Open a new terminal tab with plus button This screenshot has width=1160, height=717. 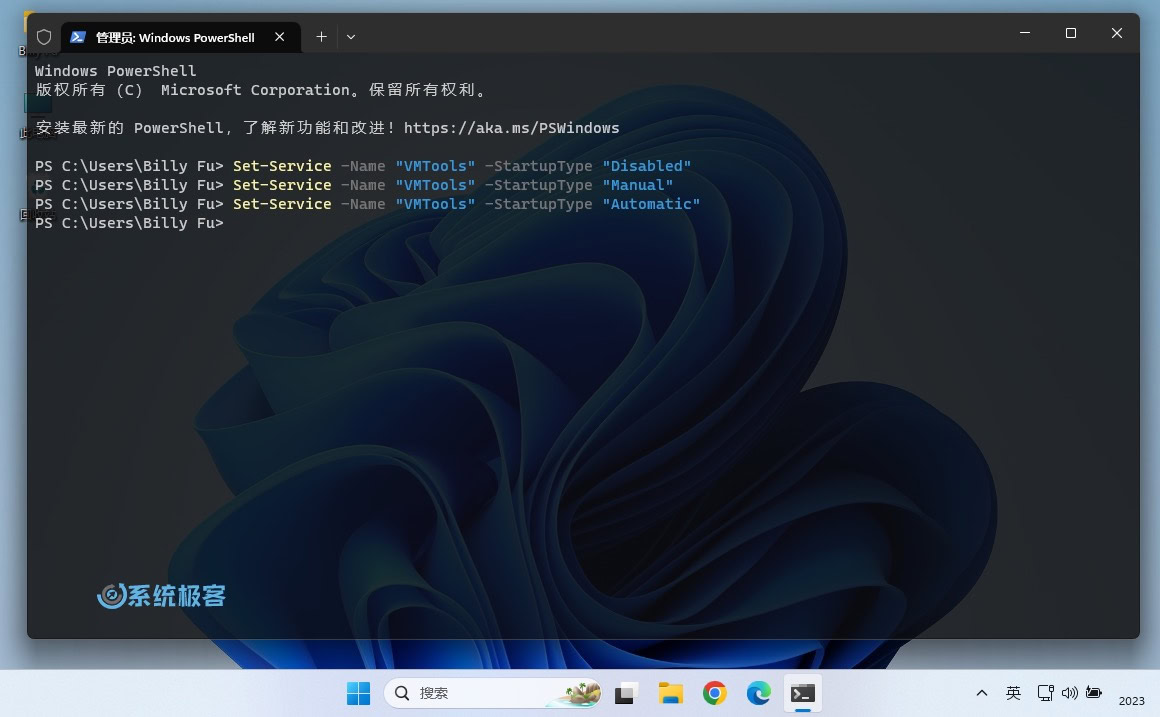(x=321, y=37)
